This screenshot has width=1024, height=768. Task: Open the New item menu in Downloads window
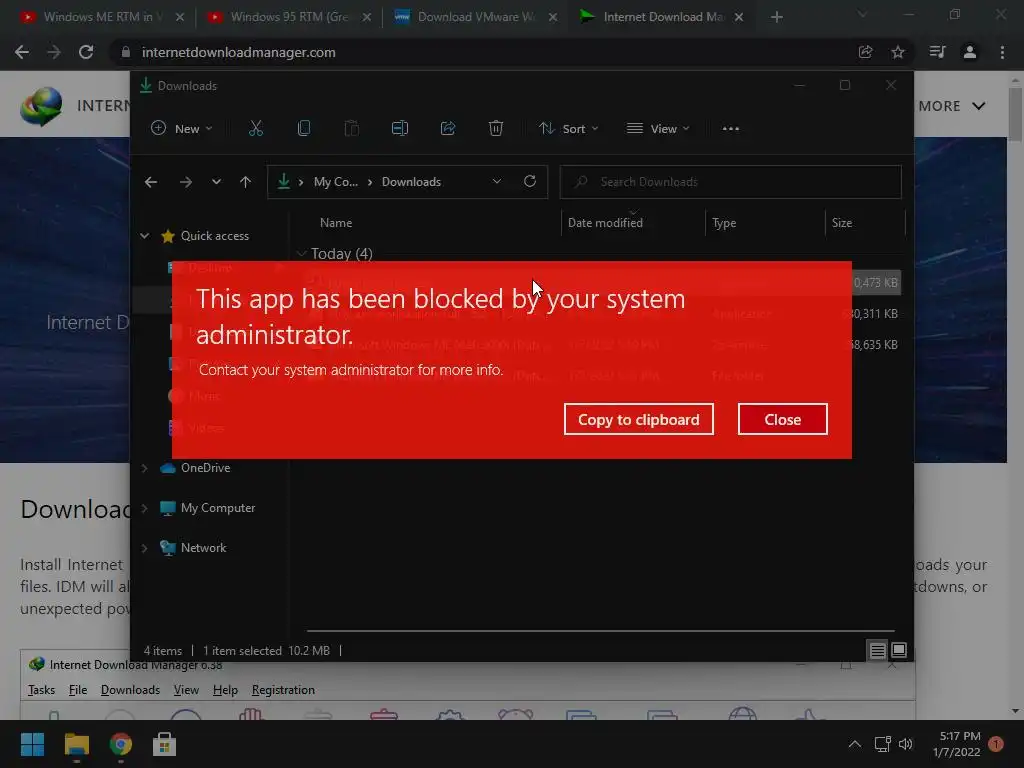point(182,129)
